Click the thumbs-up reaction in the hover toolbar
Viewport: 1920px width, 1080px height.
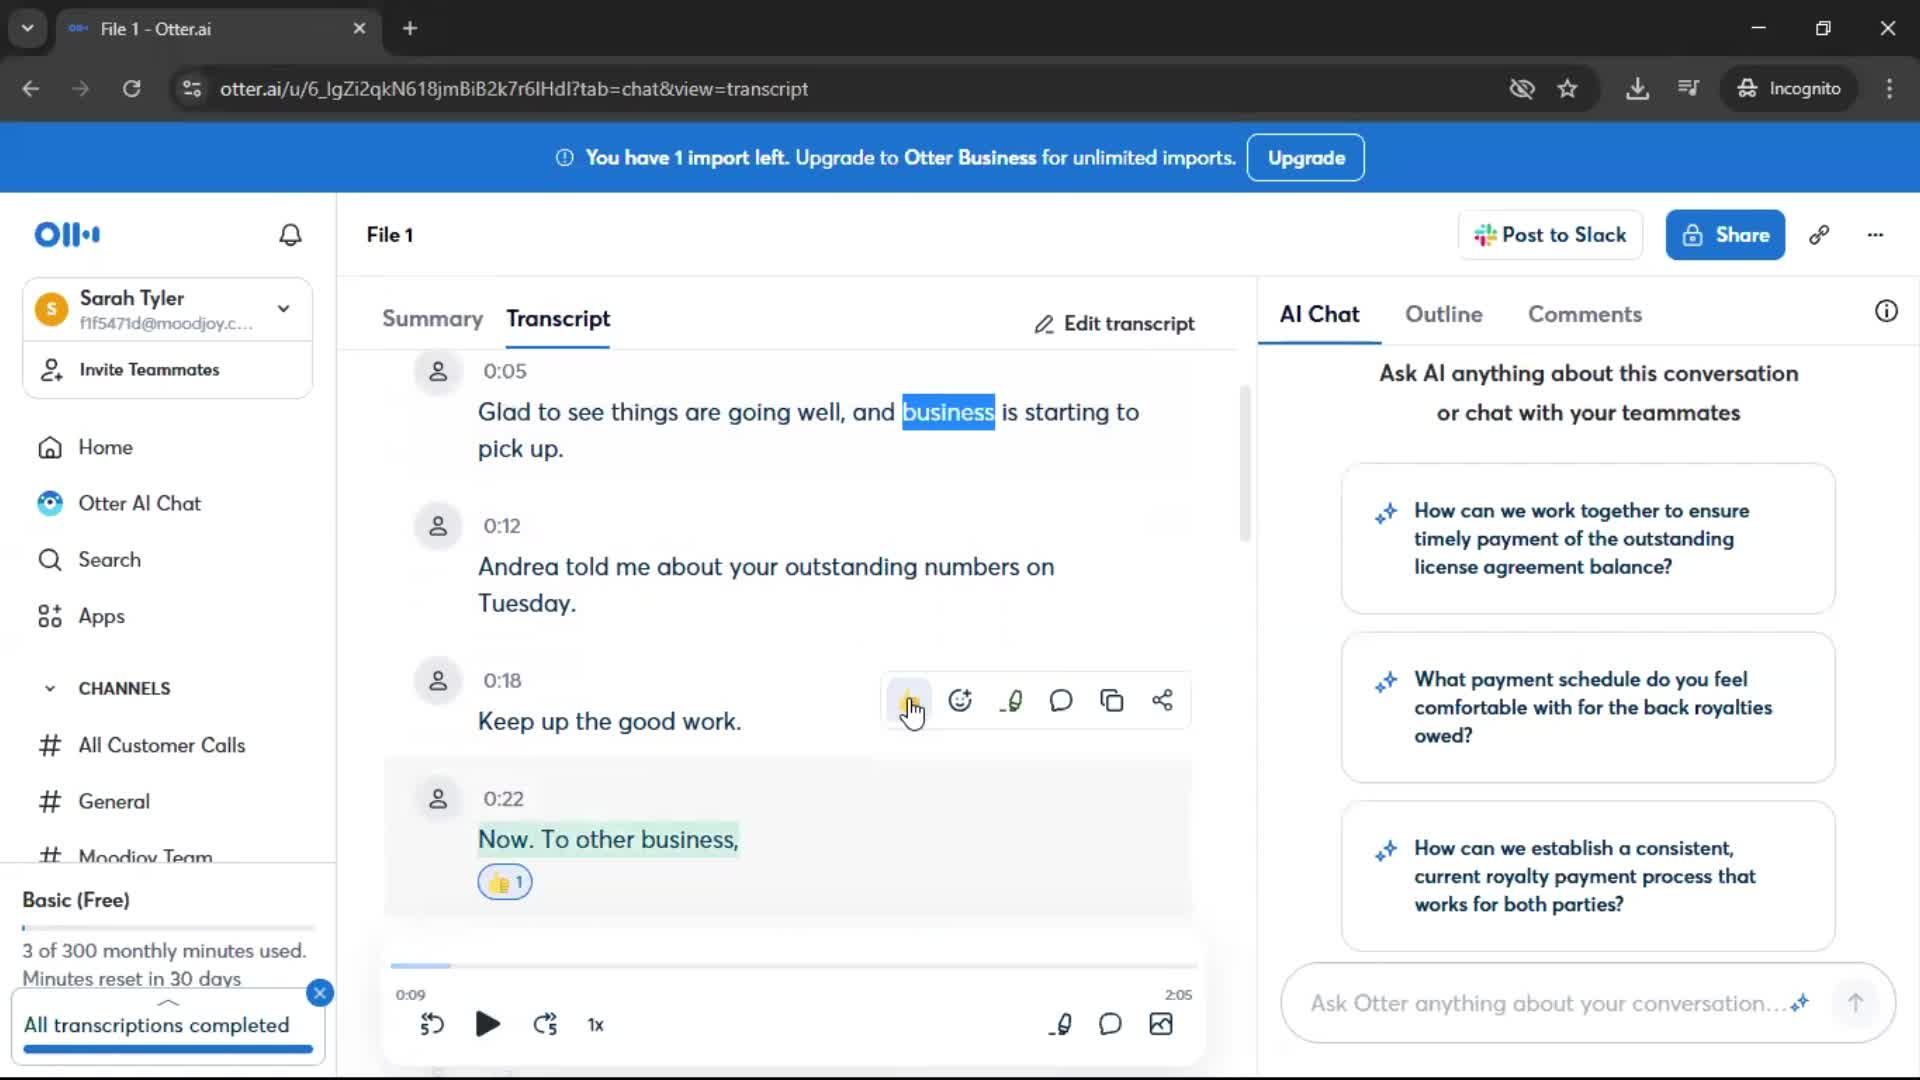[x=909, y=700]
